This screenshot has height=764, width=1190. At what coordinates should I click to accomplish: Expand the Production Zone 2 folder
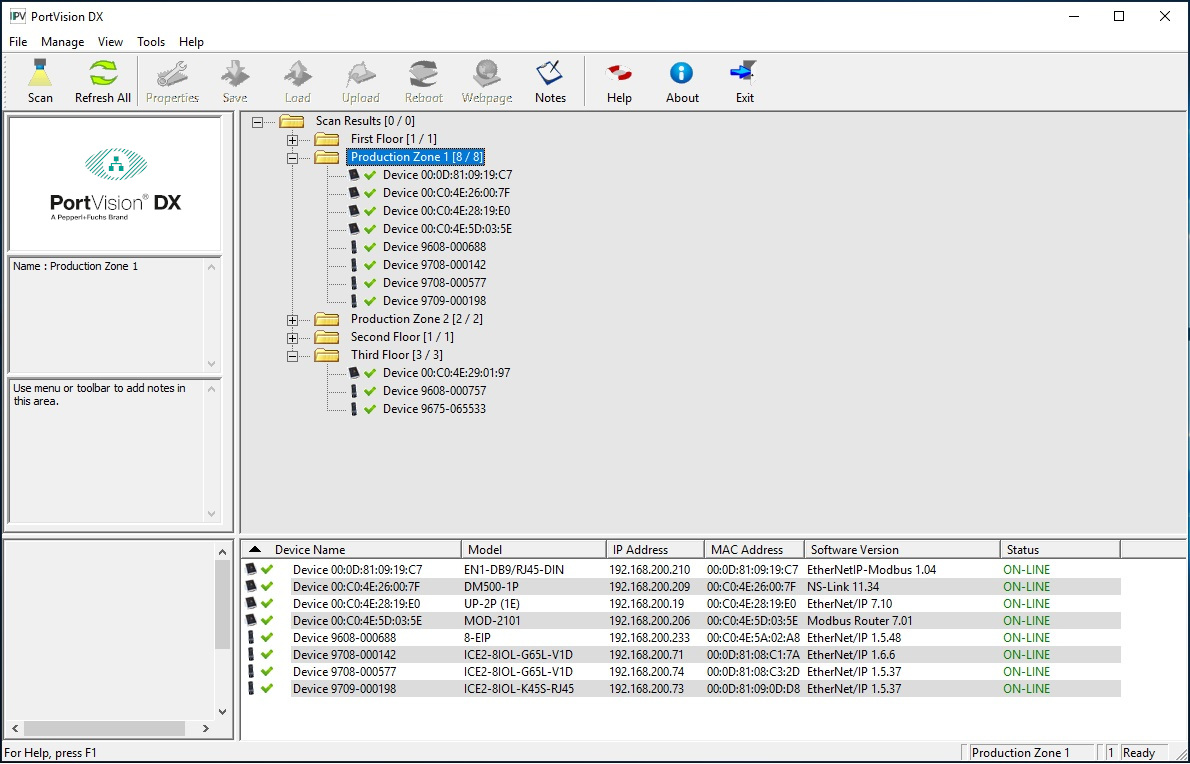[292, 319]
